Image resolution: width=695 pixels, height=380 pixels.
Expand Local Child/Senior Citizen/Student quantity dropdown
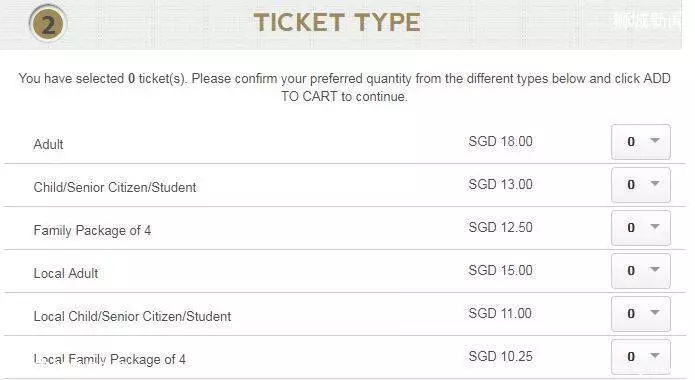coord(640,314)
